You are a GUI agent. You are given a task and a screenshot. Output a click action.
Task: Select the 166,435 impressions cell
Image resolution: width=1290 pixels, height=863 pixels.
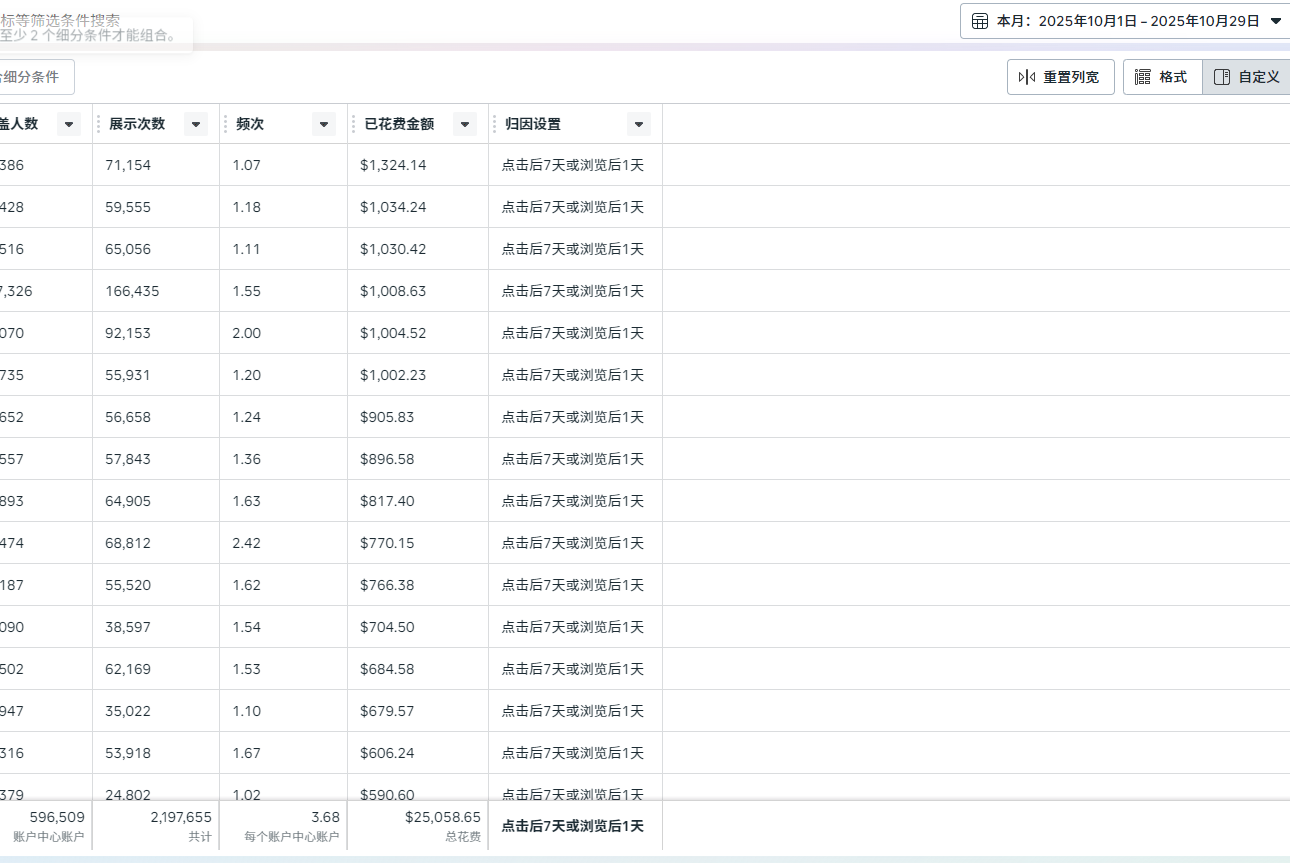click(x=132, y=291)
